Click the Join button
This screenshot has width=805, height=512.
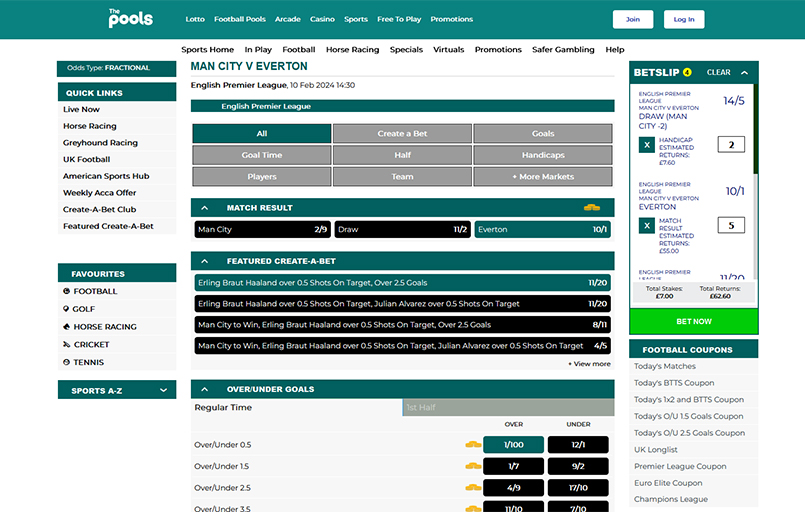633,20
